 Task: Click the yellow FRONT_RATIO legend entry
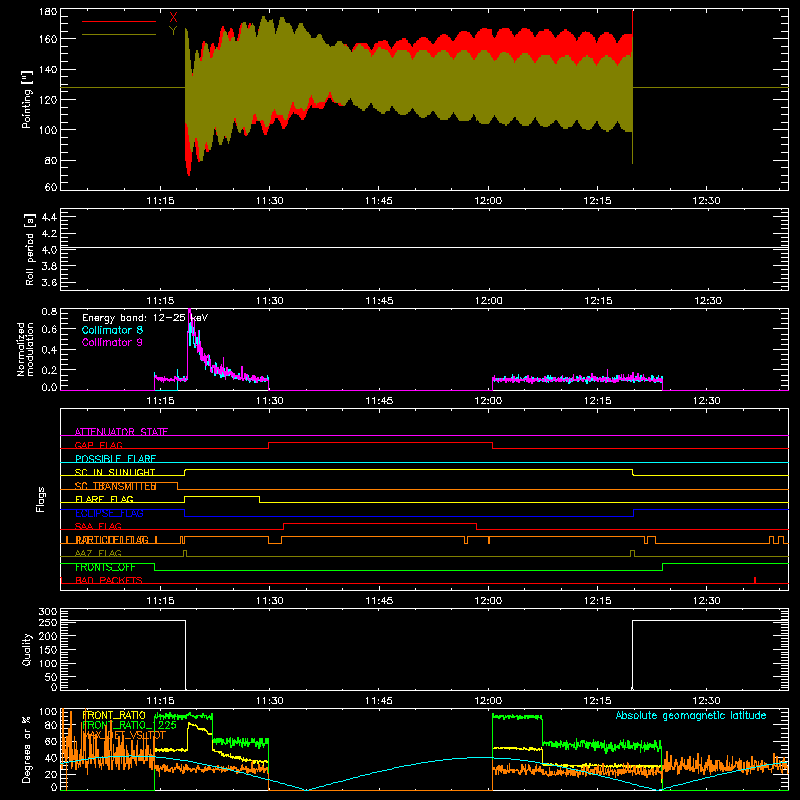[x=114, y=715]
